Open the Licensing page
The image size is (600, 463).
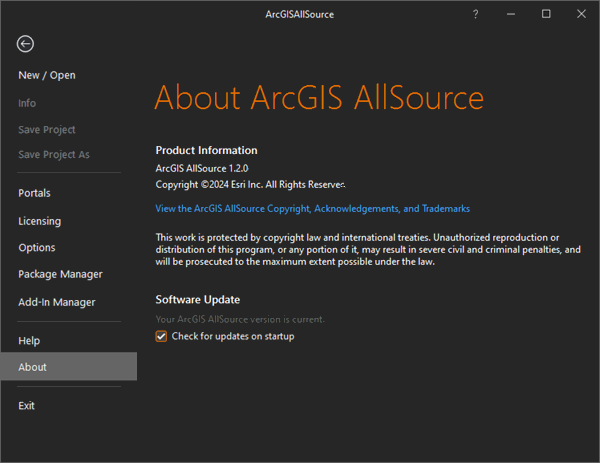39,221
